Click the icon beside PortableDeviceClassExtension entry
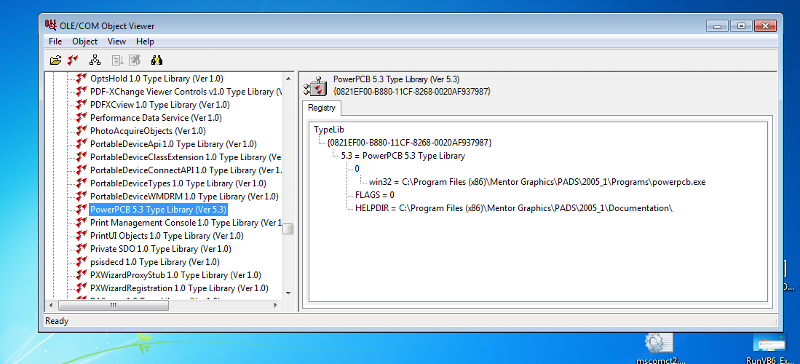Screen dimensions: 800x364 click(x=81, y=157)
